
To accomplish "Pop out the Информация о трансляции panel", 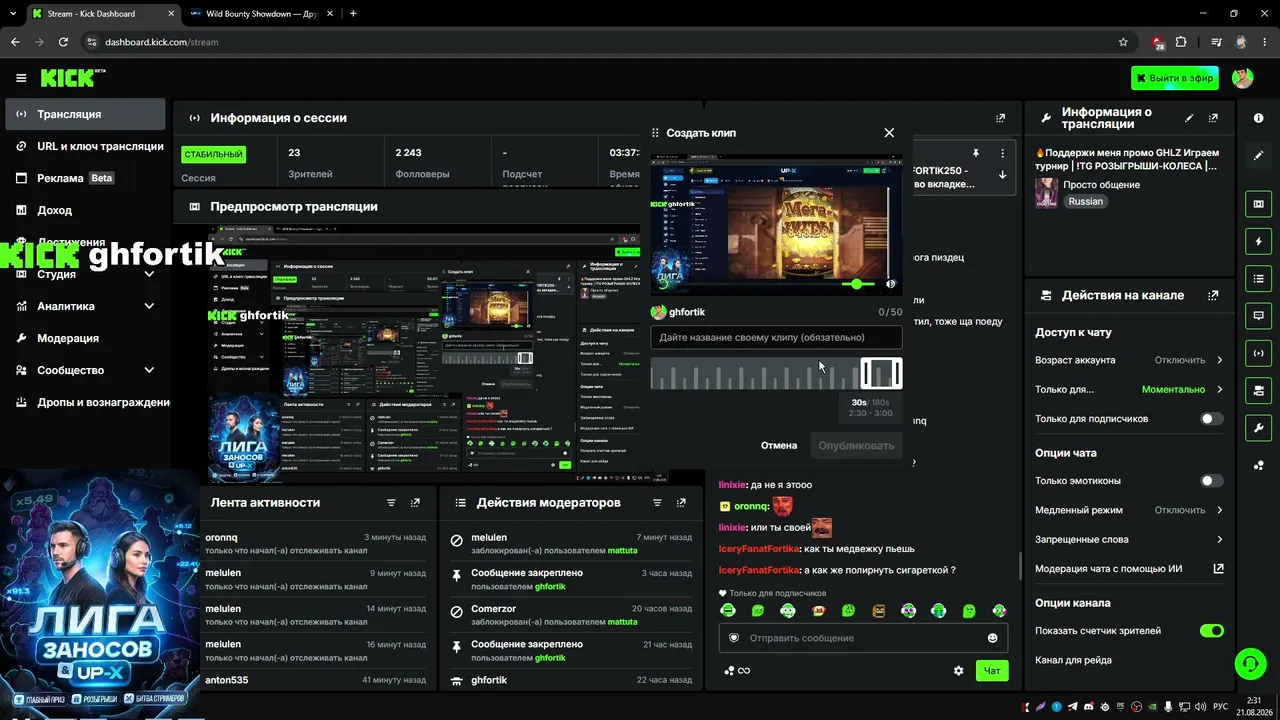I will click(x=1213, y=118).
